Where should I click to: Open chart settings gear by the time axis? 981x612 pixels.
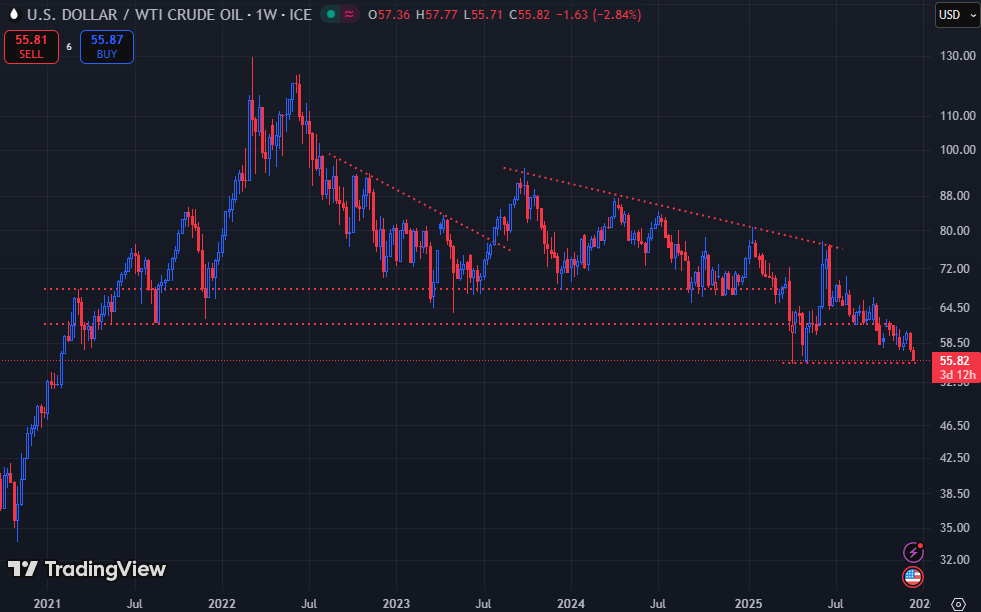(x=958, y=604)
